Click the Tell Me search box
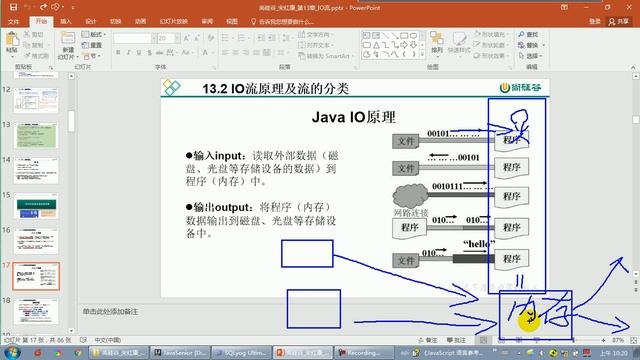The height and width of the screenshot is (360, 640). (282, 21)
